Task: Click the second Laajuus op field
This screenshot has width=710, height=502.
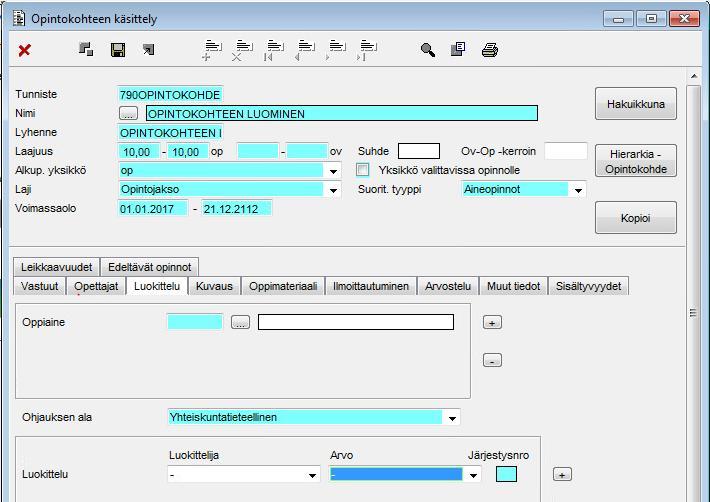Action: 188,152
